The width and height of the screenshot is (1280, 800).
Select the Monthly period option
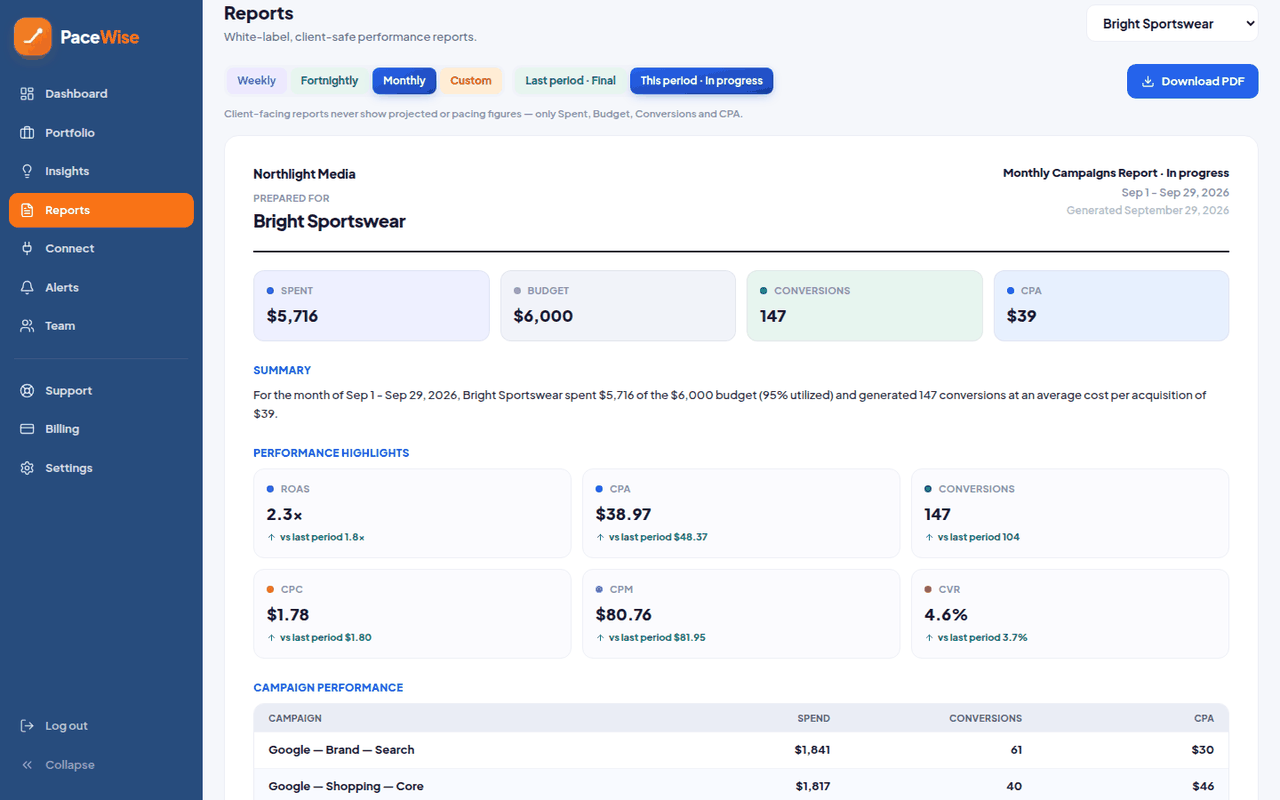[404, 81]
